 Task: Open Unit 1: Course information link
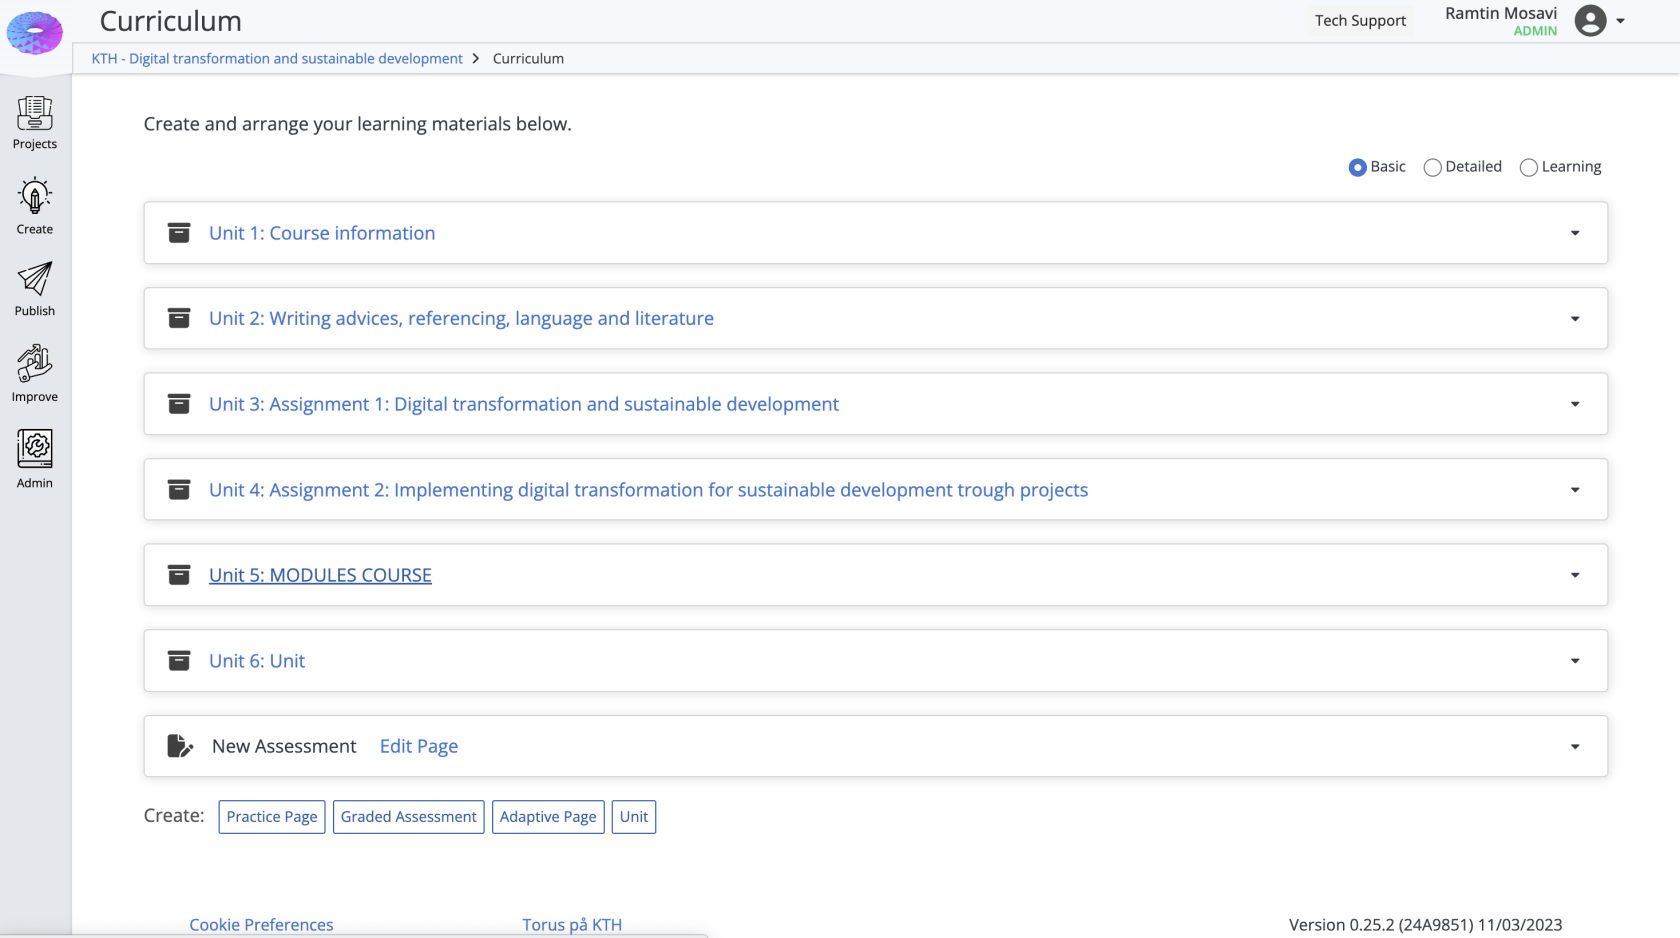click(x=322, y=233)
